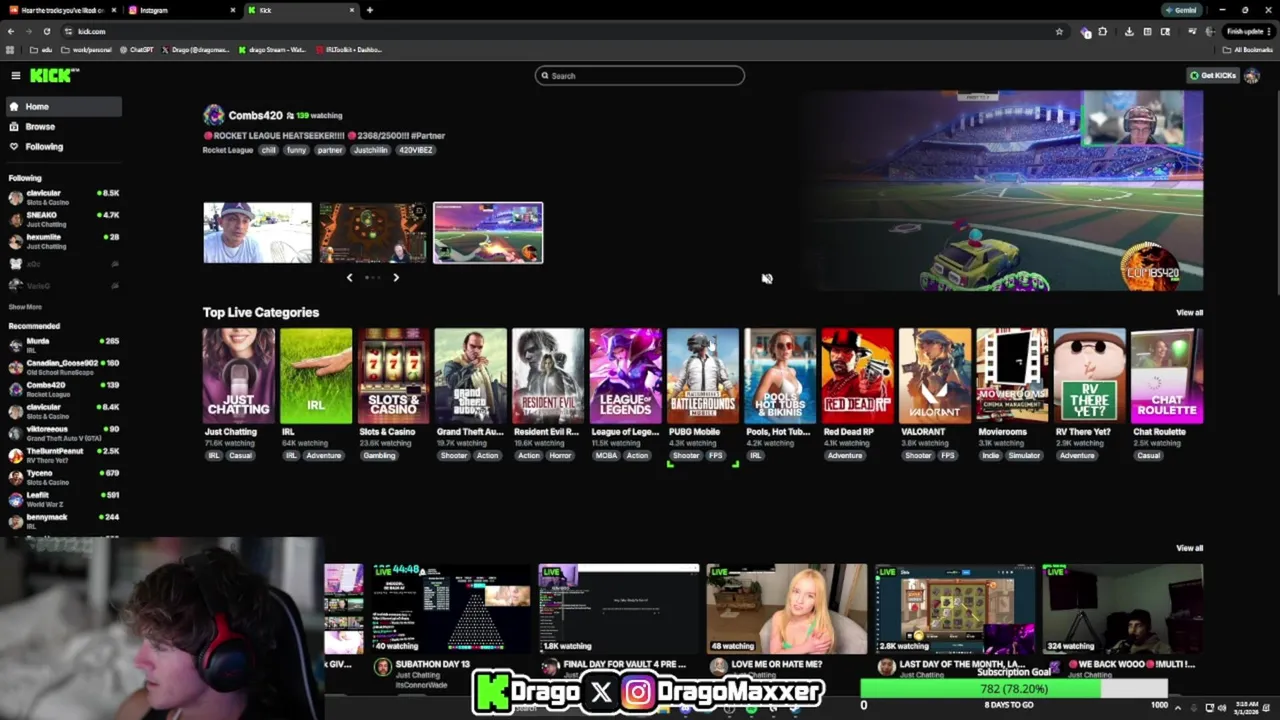The image size is (1280, 720).
Task: Unmute the featured stream player
Action: click(x=767, y=279)
